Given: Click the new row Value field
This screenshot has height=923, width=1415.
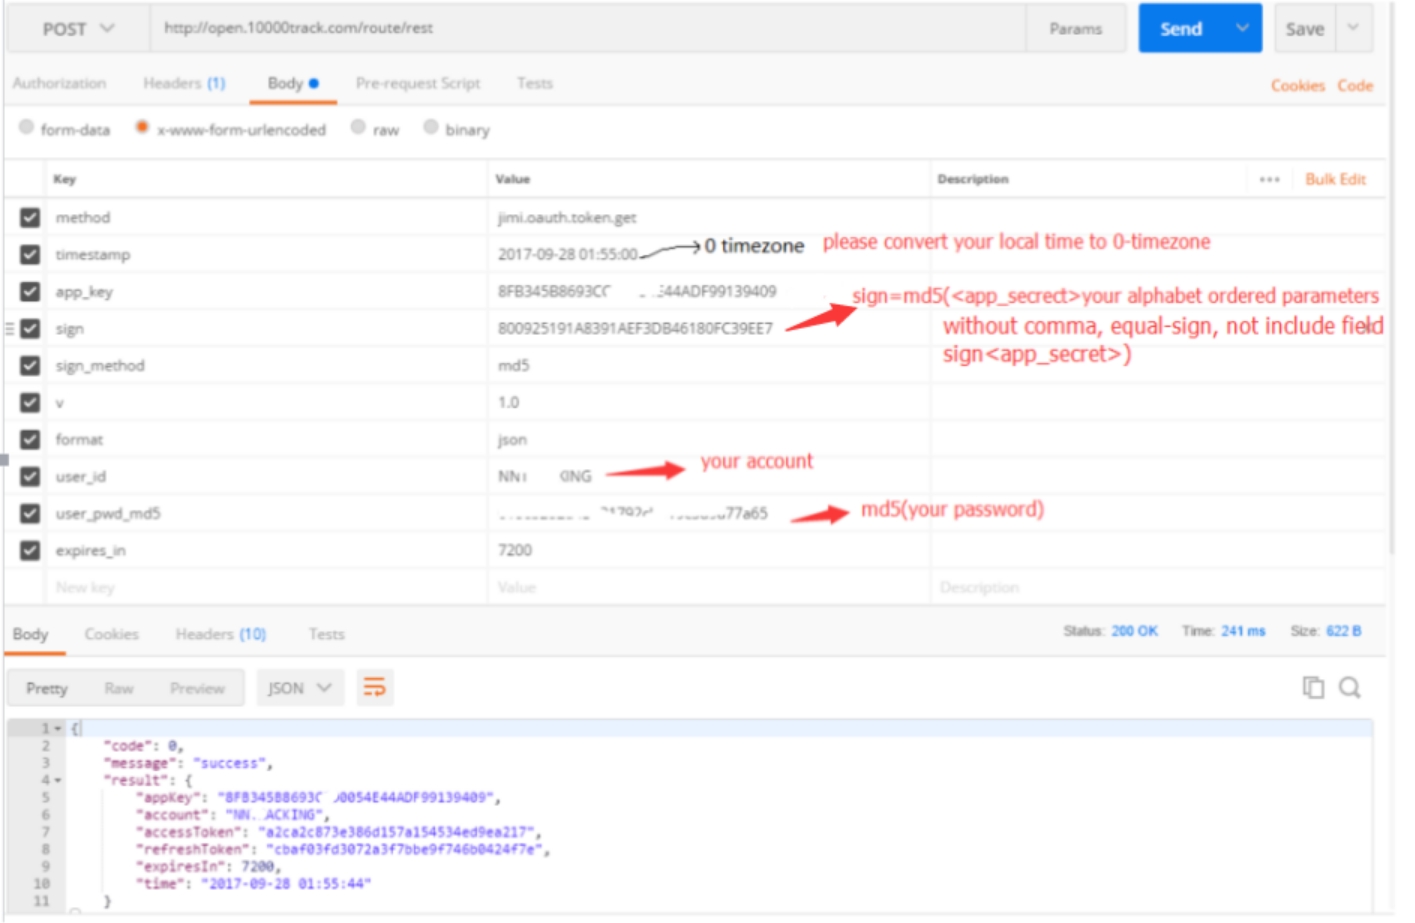Looking at the screenshot, I should click(709, 588).
